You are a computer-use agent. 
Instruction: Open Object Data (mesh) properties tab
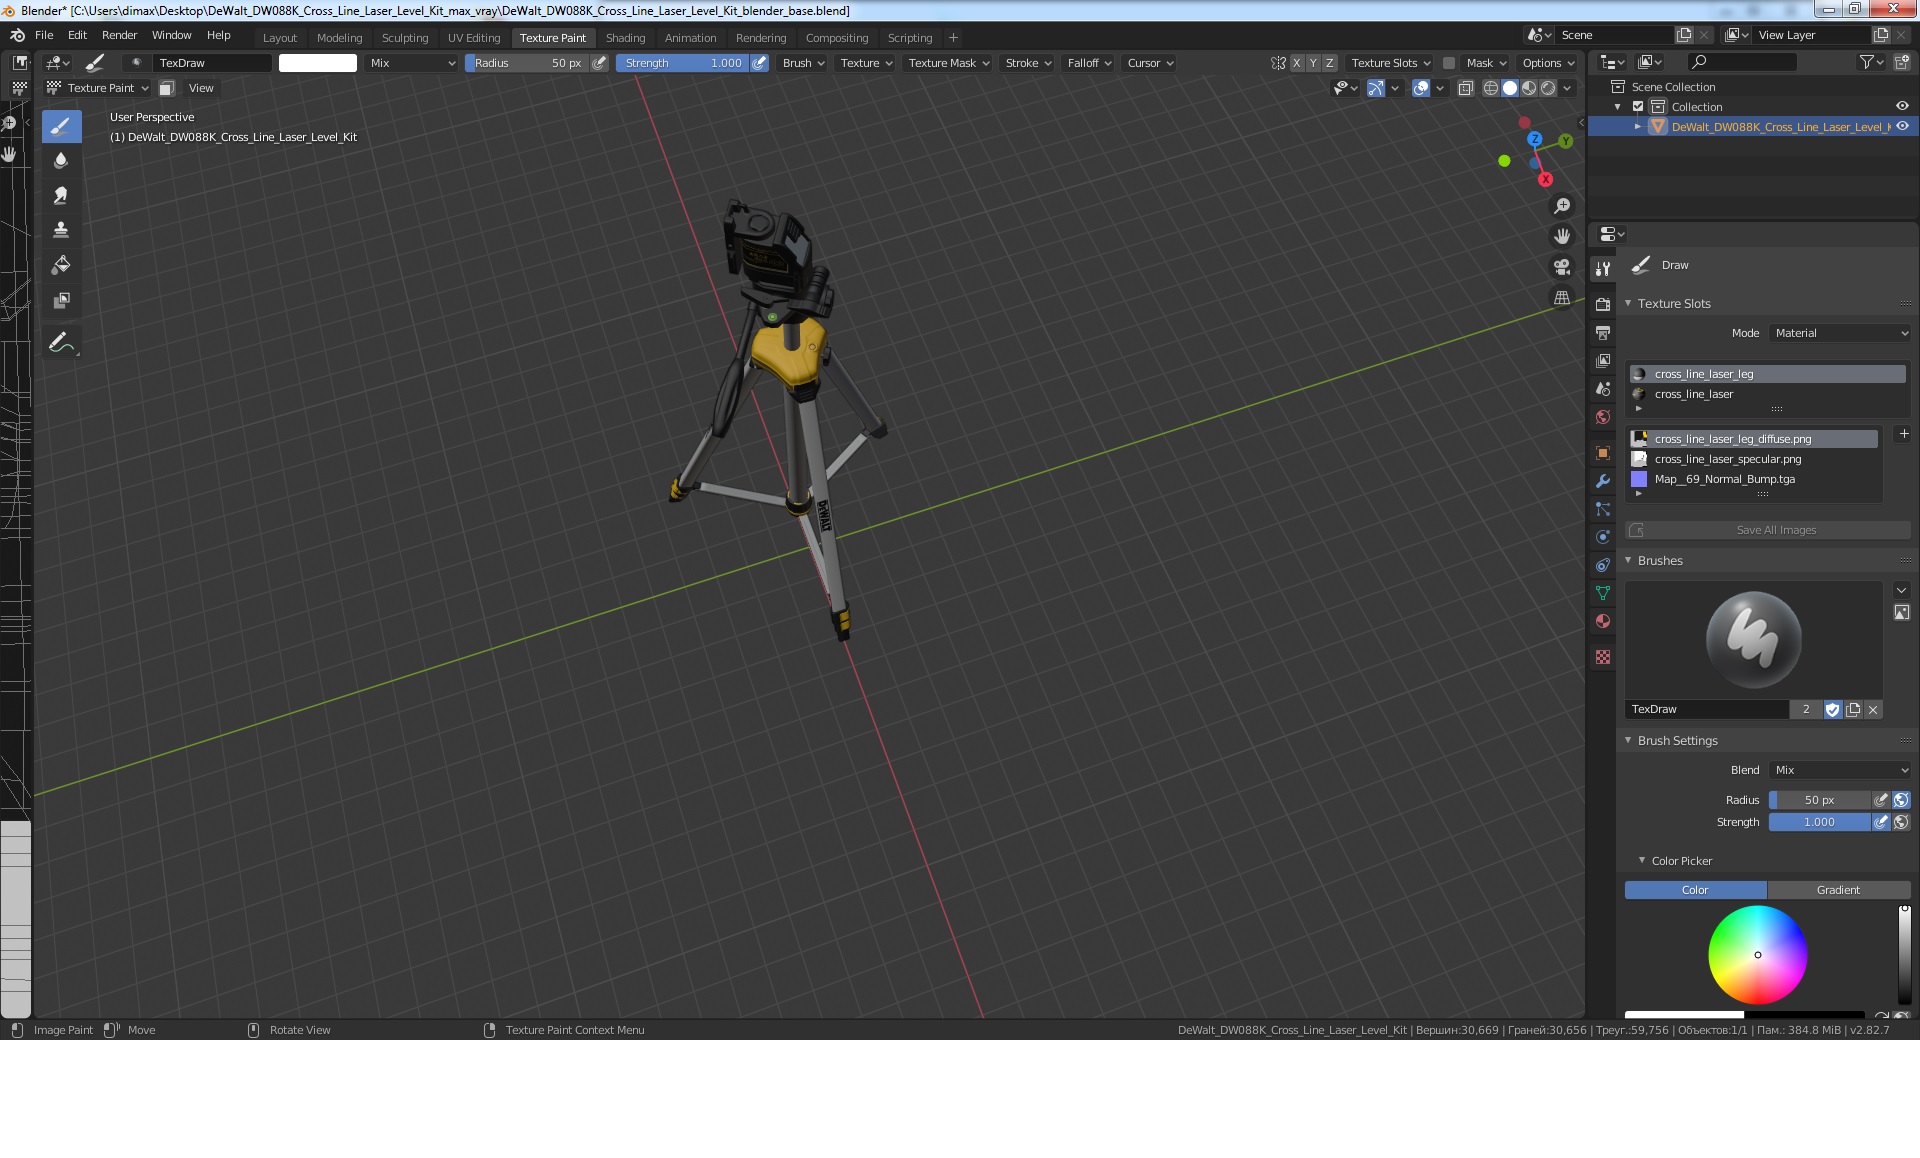(1603, 593)
